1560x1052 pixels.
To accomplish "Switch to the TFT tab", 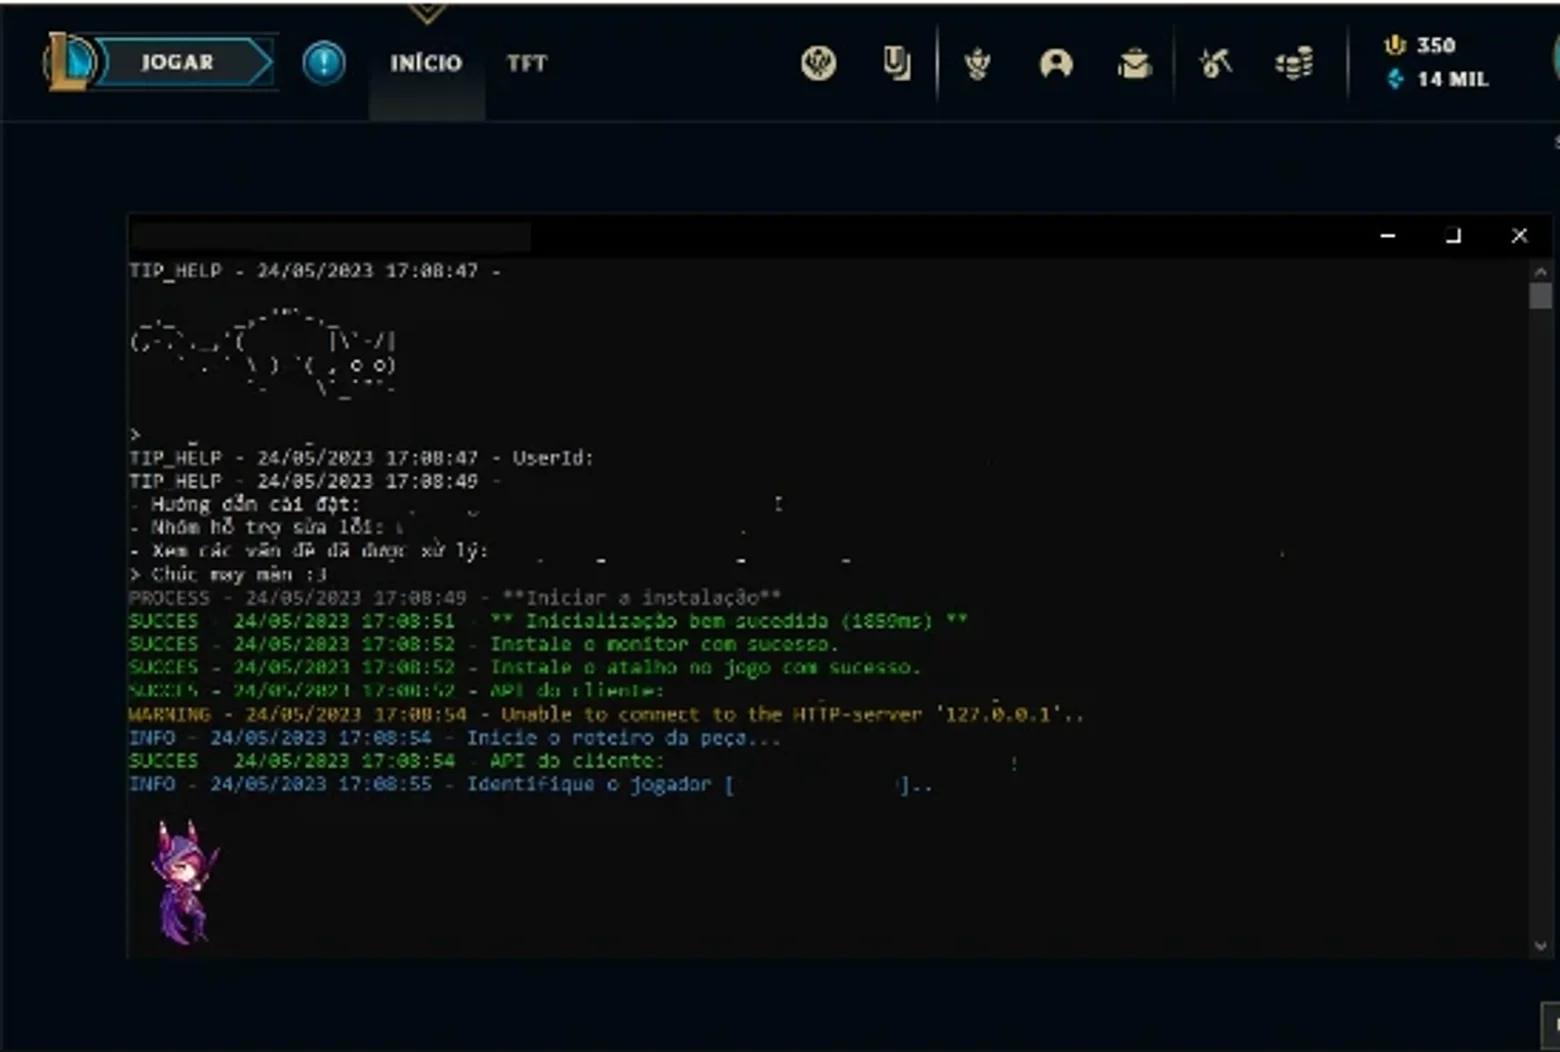I will click(x=527, y=63).
